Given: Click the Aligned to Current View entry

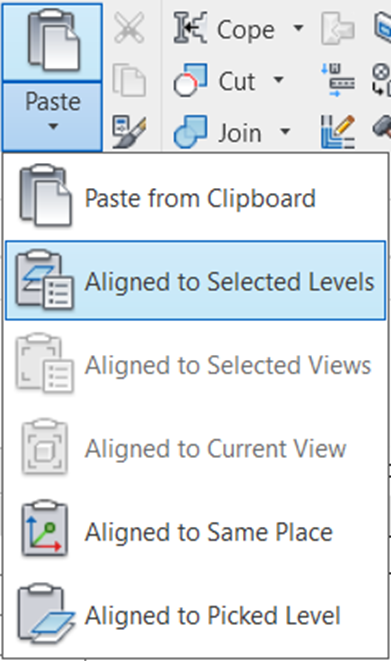Looking at the screenshot, I should point(196,448).
